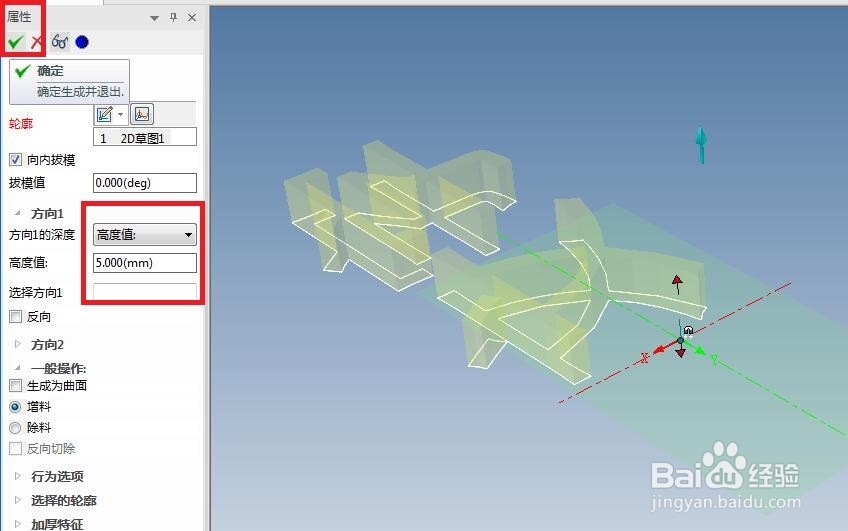Collapse the 一般操作 section
This screenshot has width=848, height=531.
pyautogui.click(x=18, y=368)
